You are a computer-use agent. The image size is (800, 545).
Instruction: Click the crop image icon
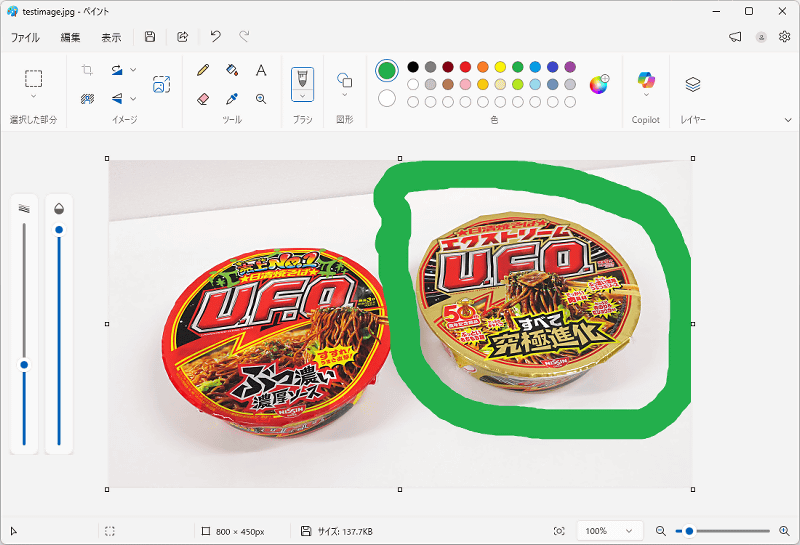(x=87, y=70)
